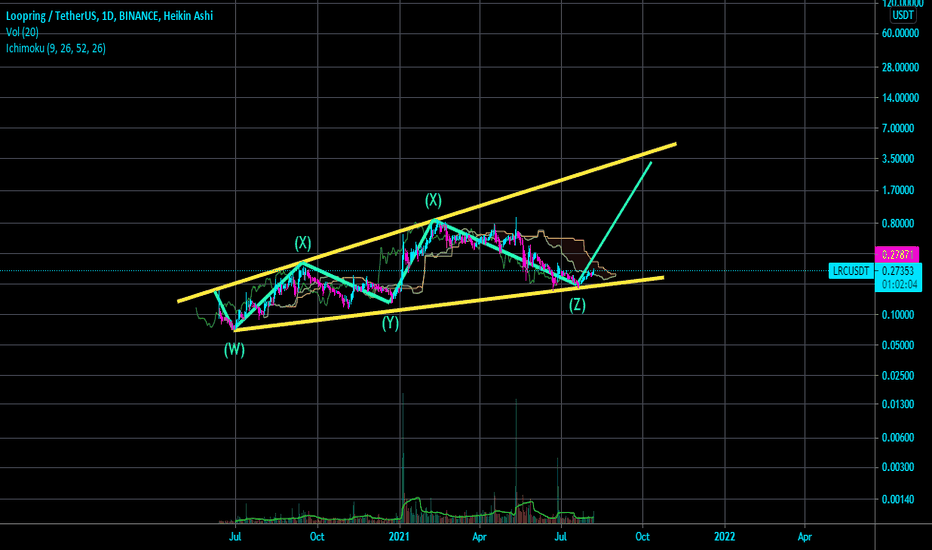Select the (Z) wave label

pos(577,305)
